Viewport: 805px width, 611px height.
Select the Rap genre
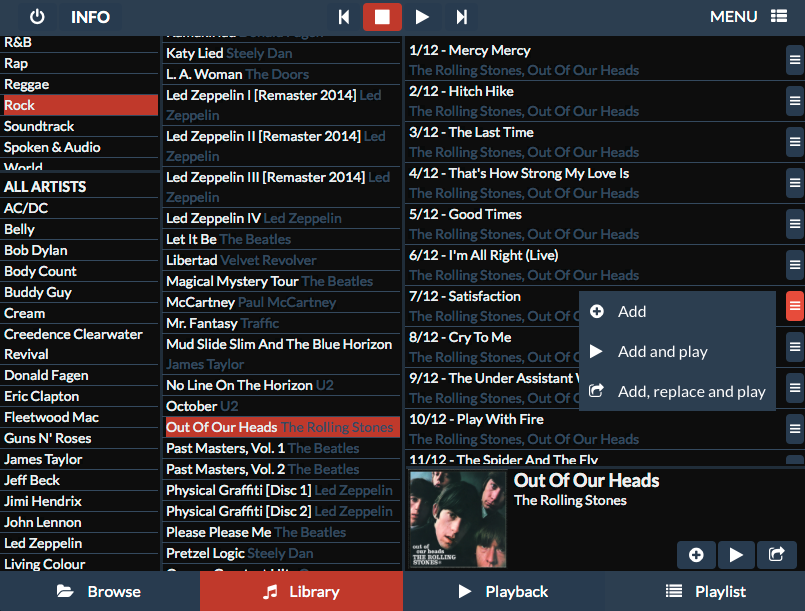pyautogui.click(x=79, y=63)
